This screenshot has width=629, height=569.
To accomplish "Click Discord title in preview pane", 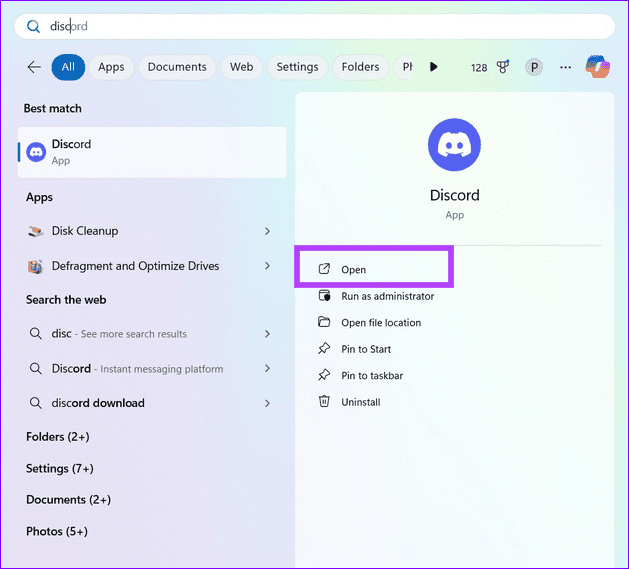I will point(455,195).
